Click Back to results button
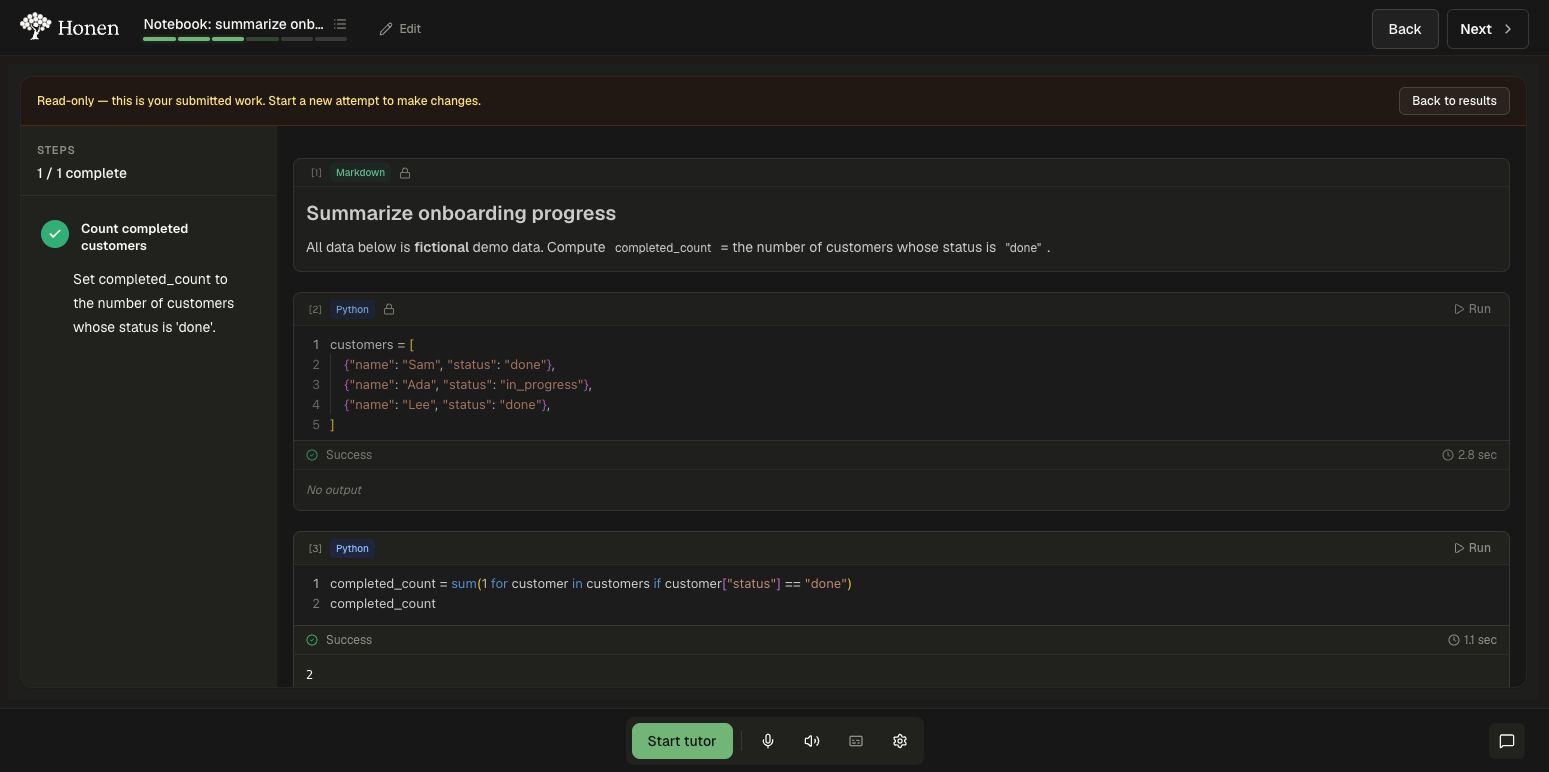 (1453, 101)
